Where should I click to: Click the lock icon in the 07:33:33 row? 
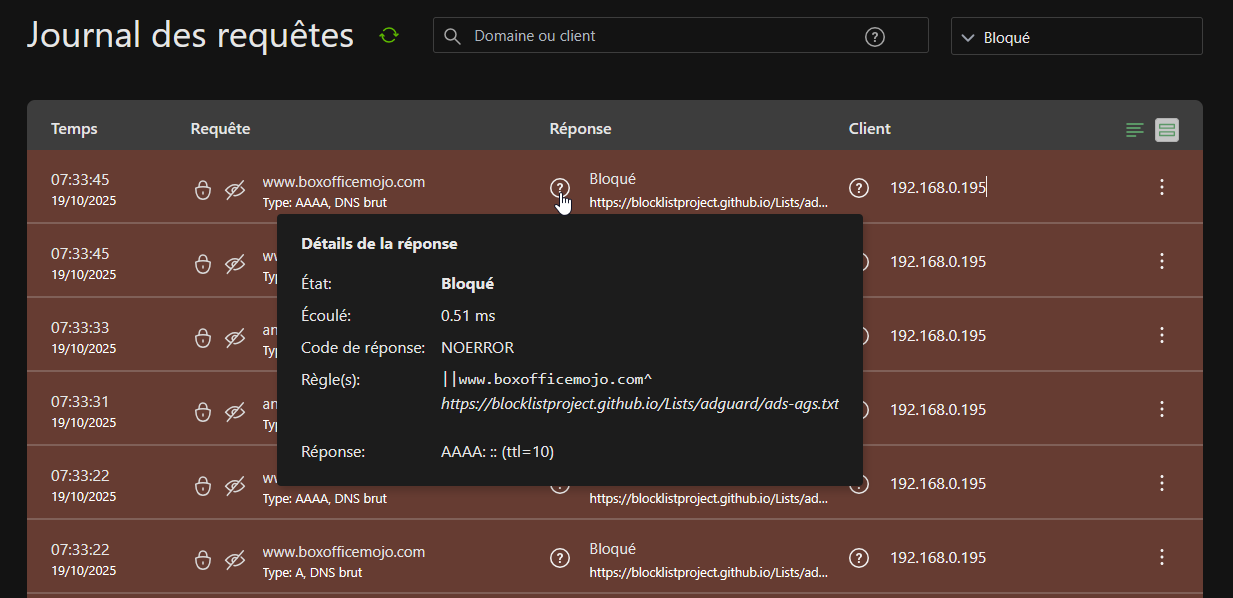203,338
